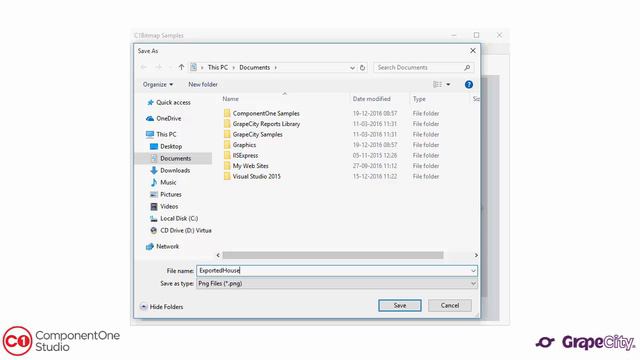Viewport: 640px width, 360px height.
Task: Click the Downloads arrow icon
Action: point(154,171)
